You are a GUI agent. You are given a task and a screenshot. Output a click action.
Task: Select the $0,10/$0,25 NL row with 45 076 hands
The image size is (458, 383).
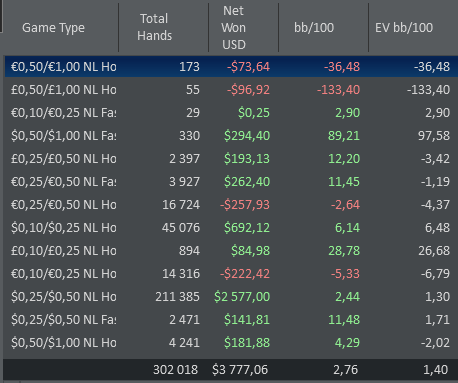231,228
